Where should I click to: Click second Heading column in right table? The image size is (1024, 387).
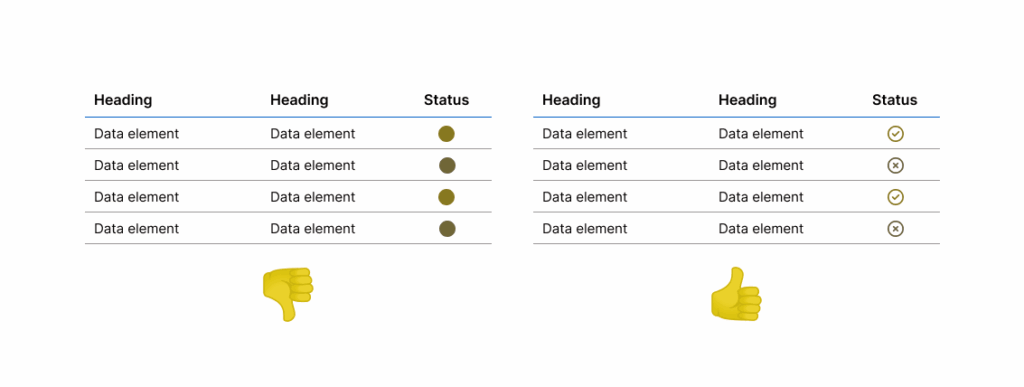748,101
